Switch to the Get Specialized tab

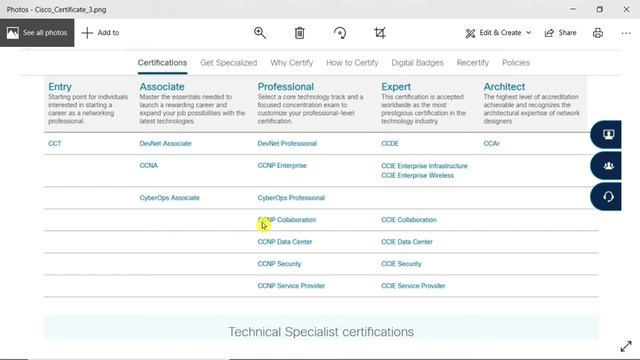[x=229, y=63]
